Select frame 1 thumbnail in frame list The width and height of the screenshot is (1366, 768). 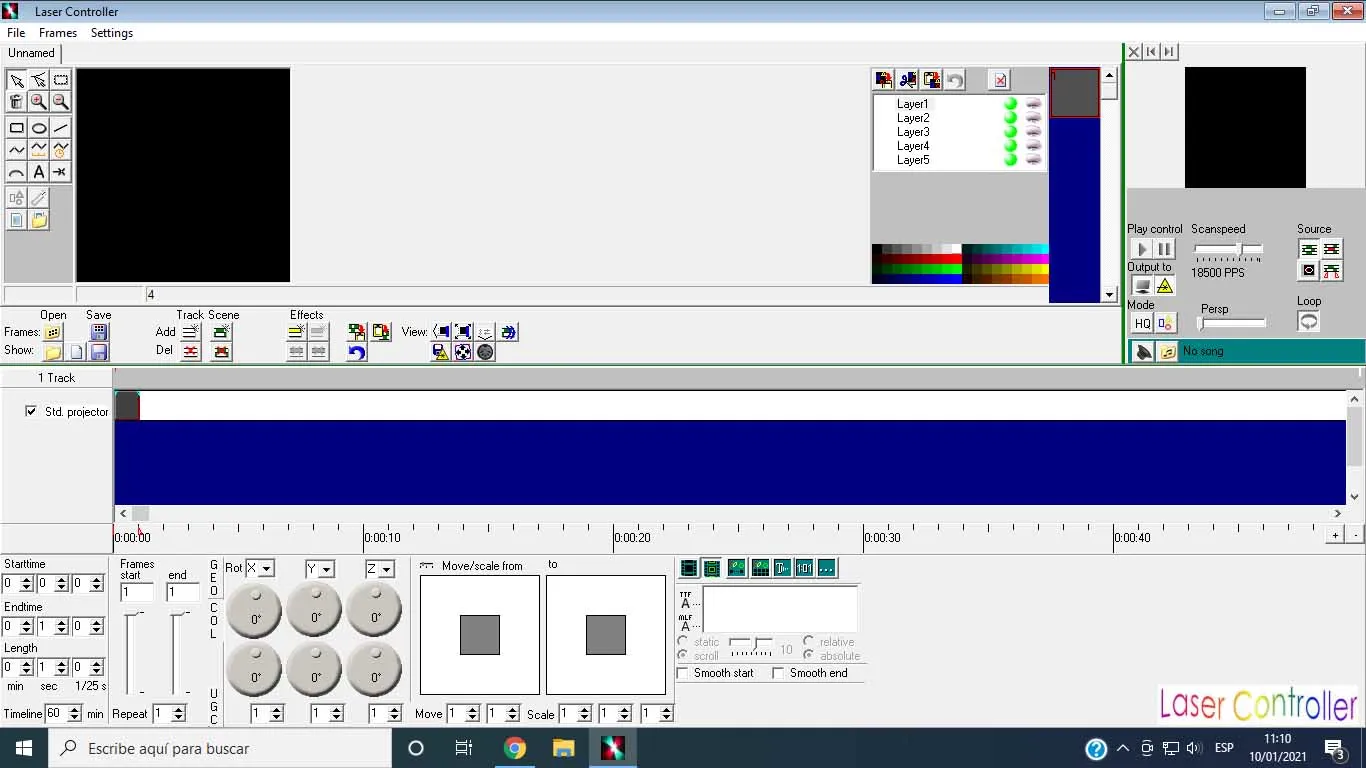[x=1075, y=93]
